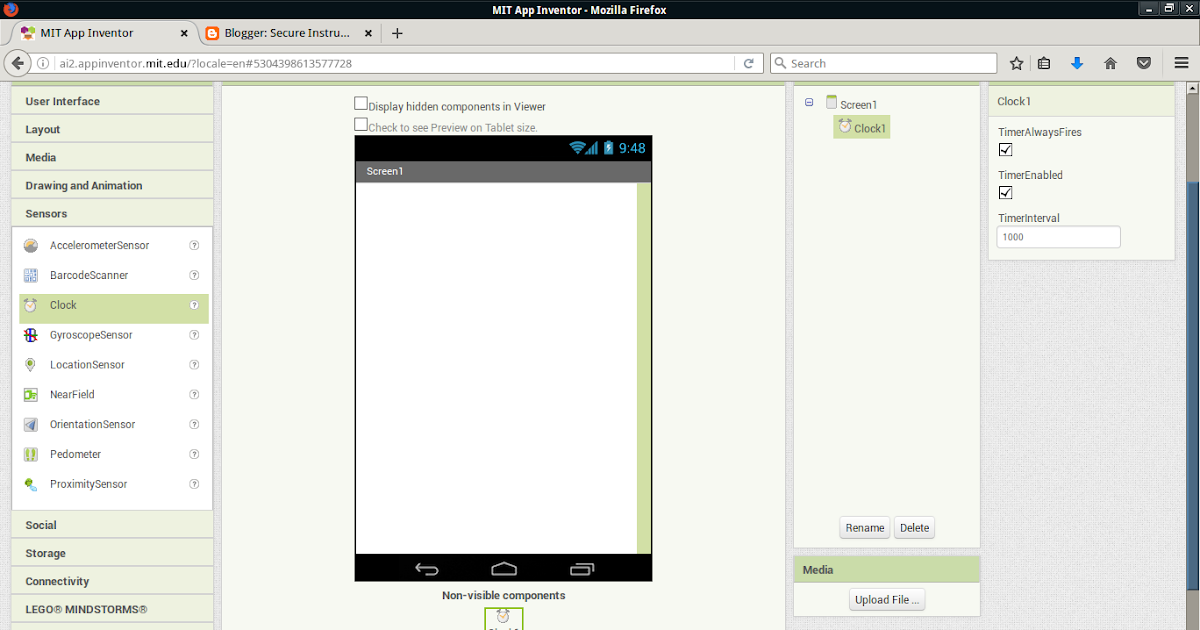The image size is (1200, 630).
Task: Check Preview on Tablet size option
Action: 360,124
